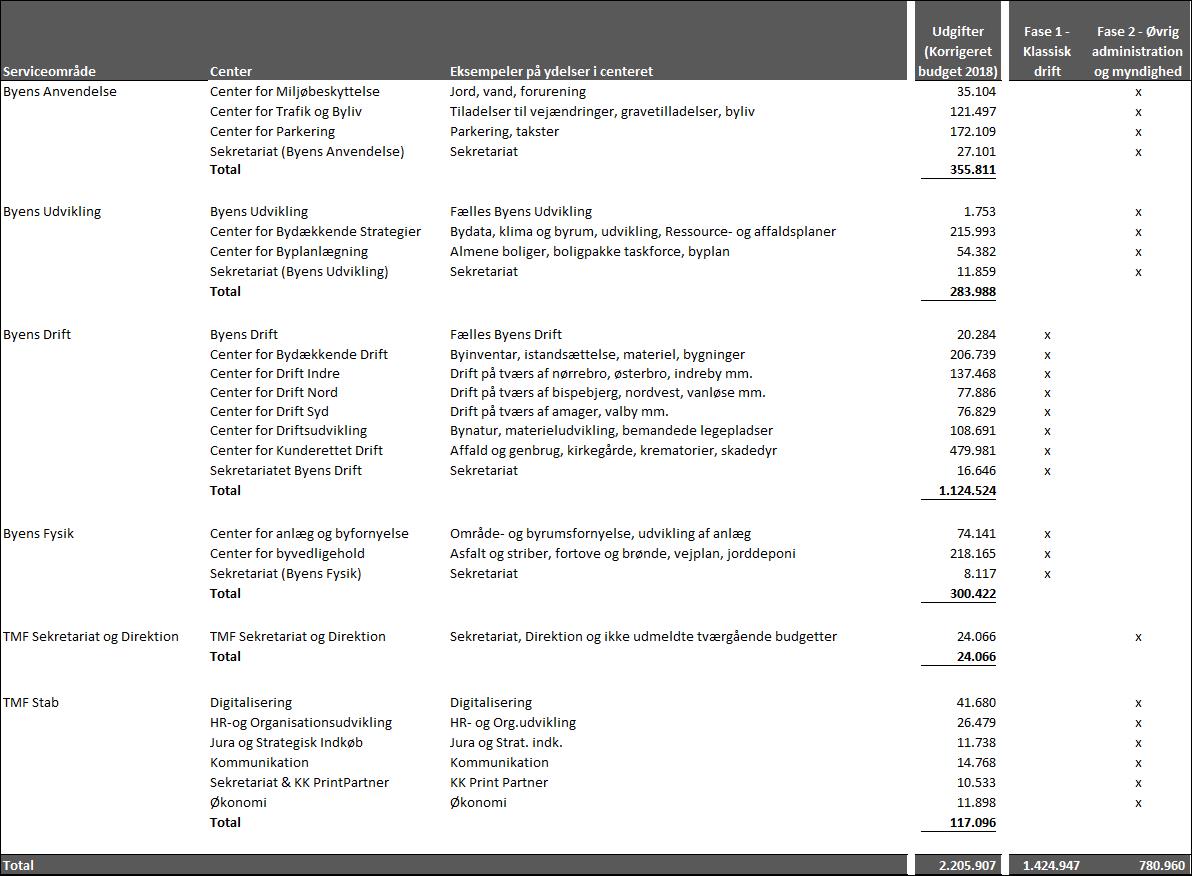
Task: Select 'Fase 2 - Øvrig administration og myndighed' header
Action: tap(1137, 51)
